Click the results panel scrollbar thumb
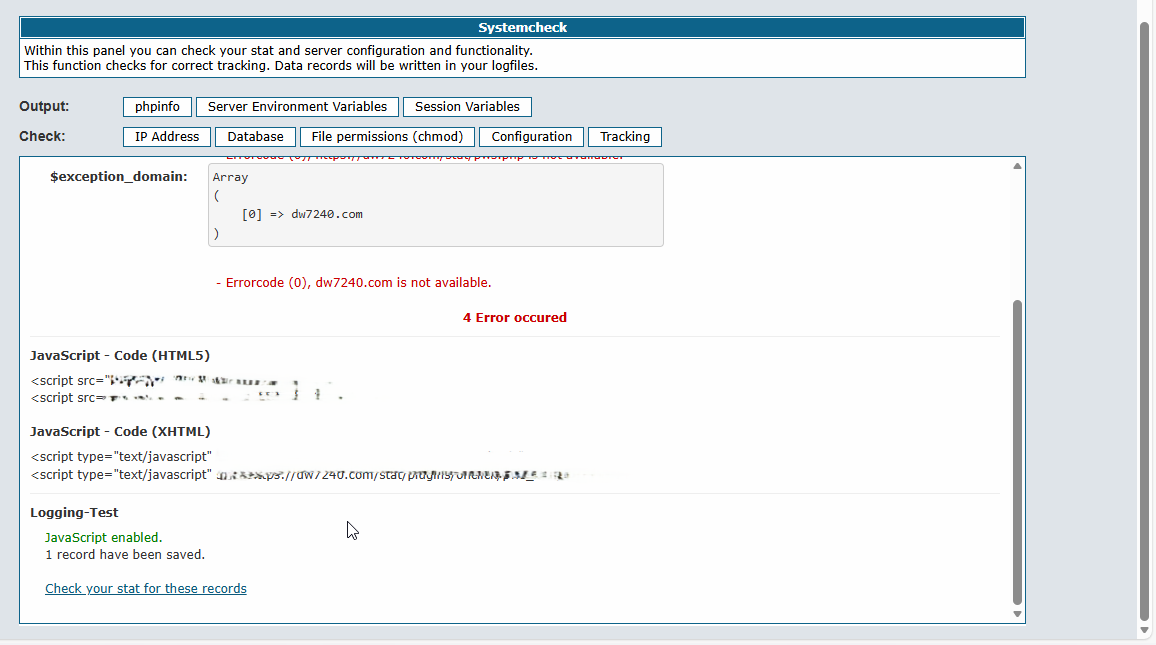 1017,450
